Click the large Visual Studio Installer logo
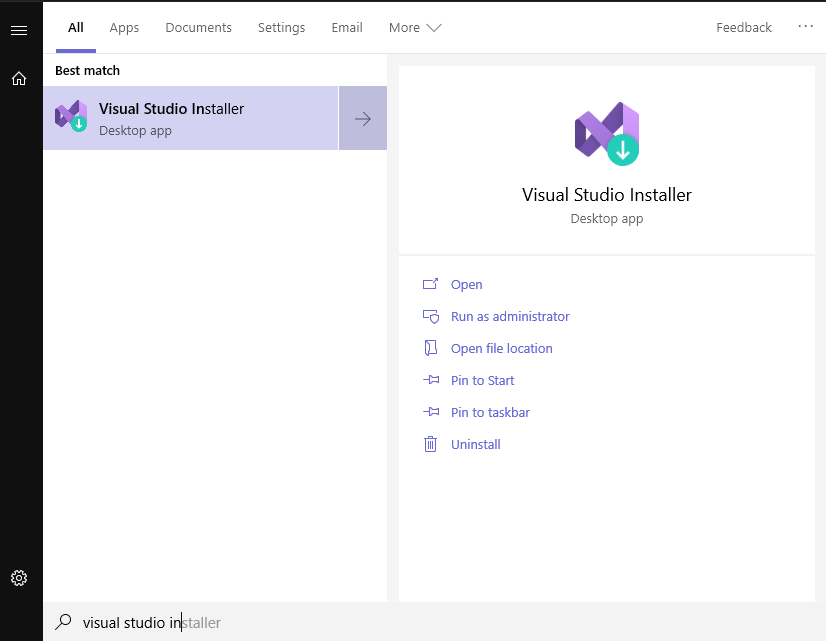 pyautogui.click(x=606, y=134)
